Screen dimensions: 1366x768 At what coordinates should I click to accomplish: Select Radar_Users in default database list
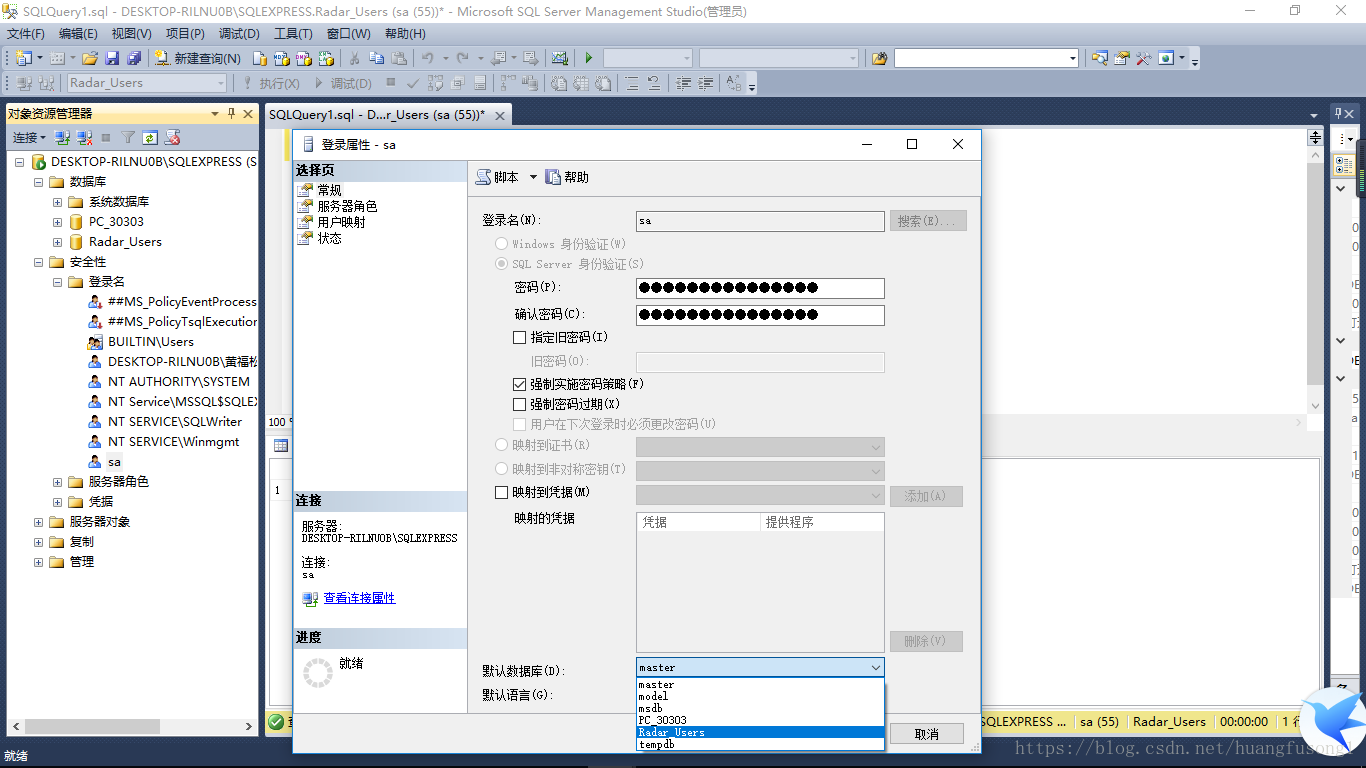tap(760, 732)
